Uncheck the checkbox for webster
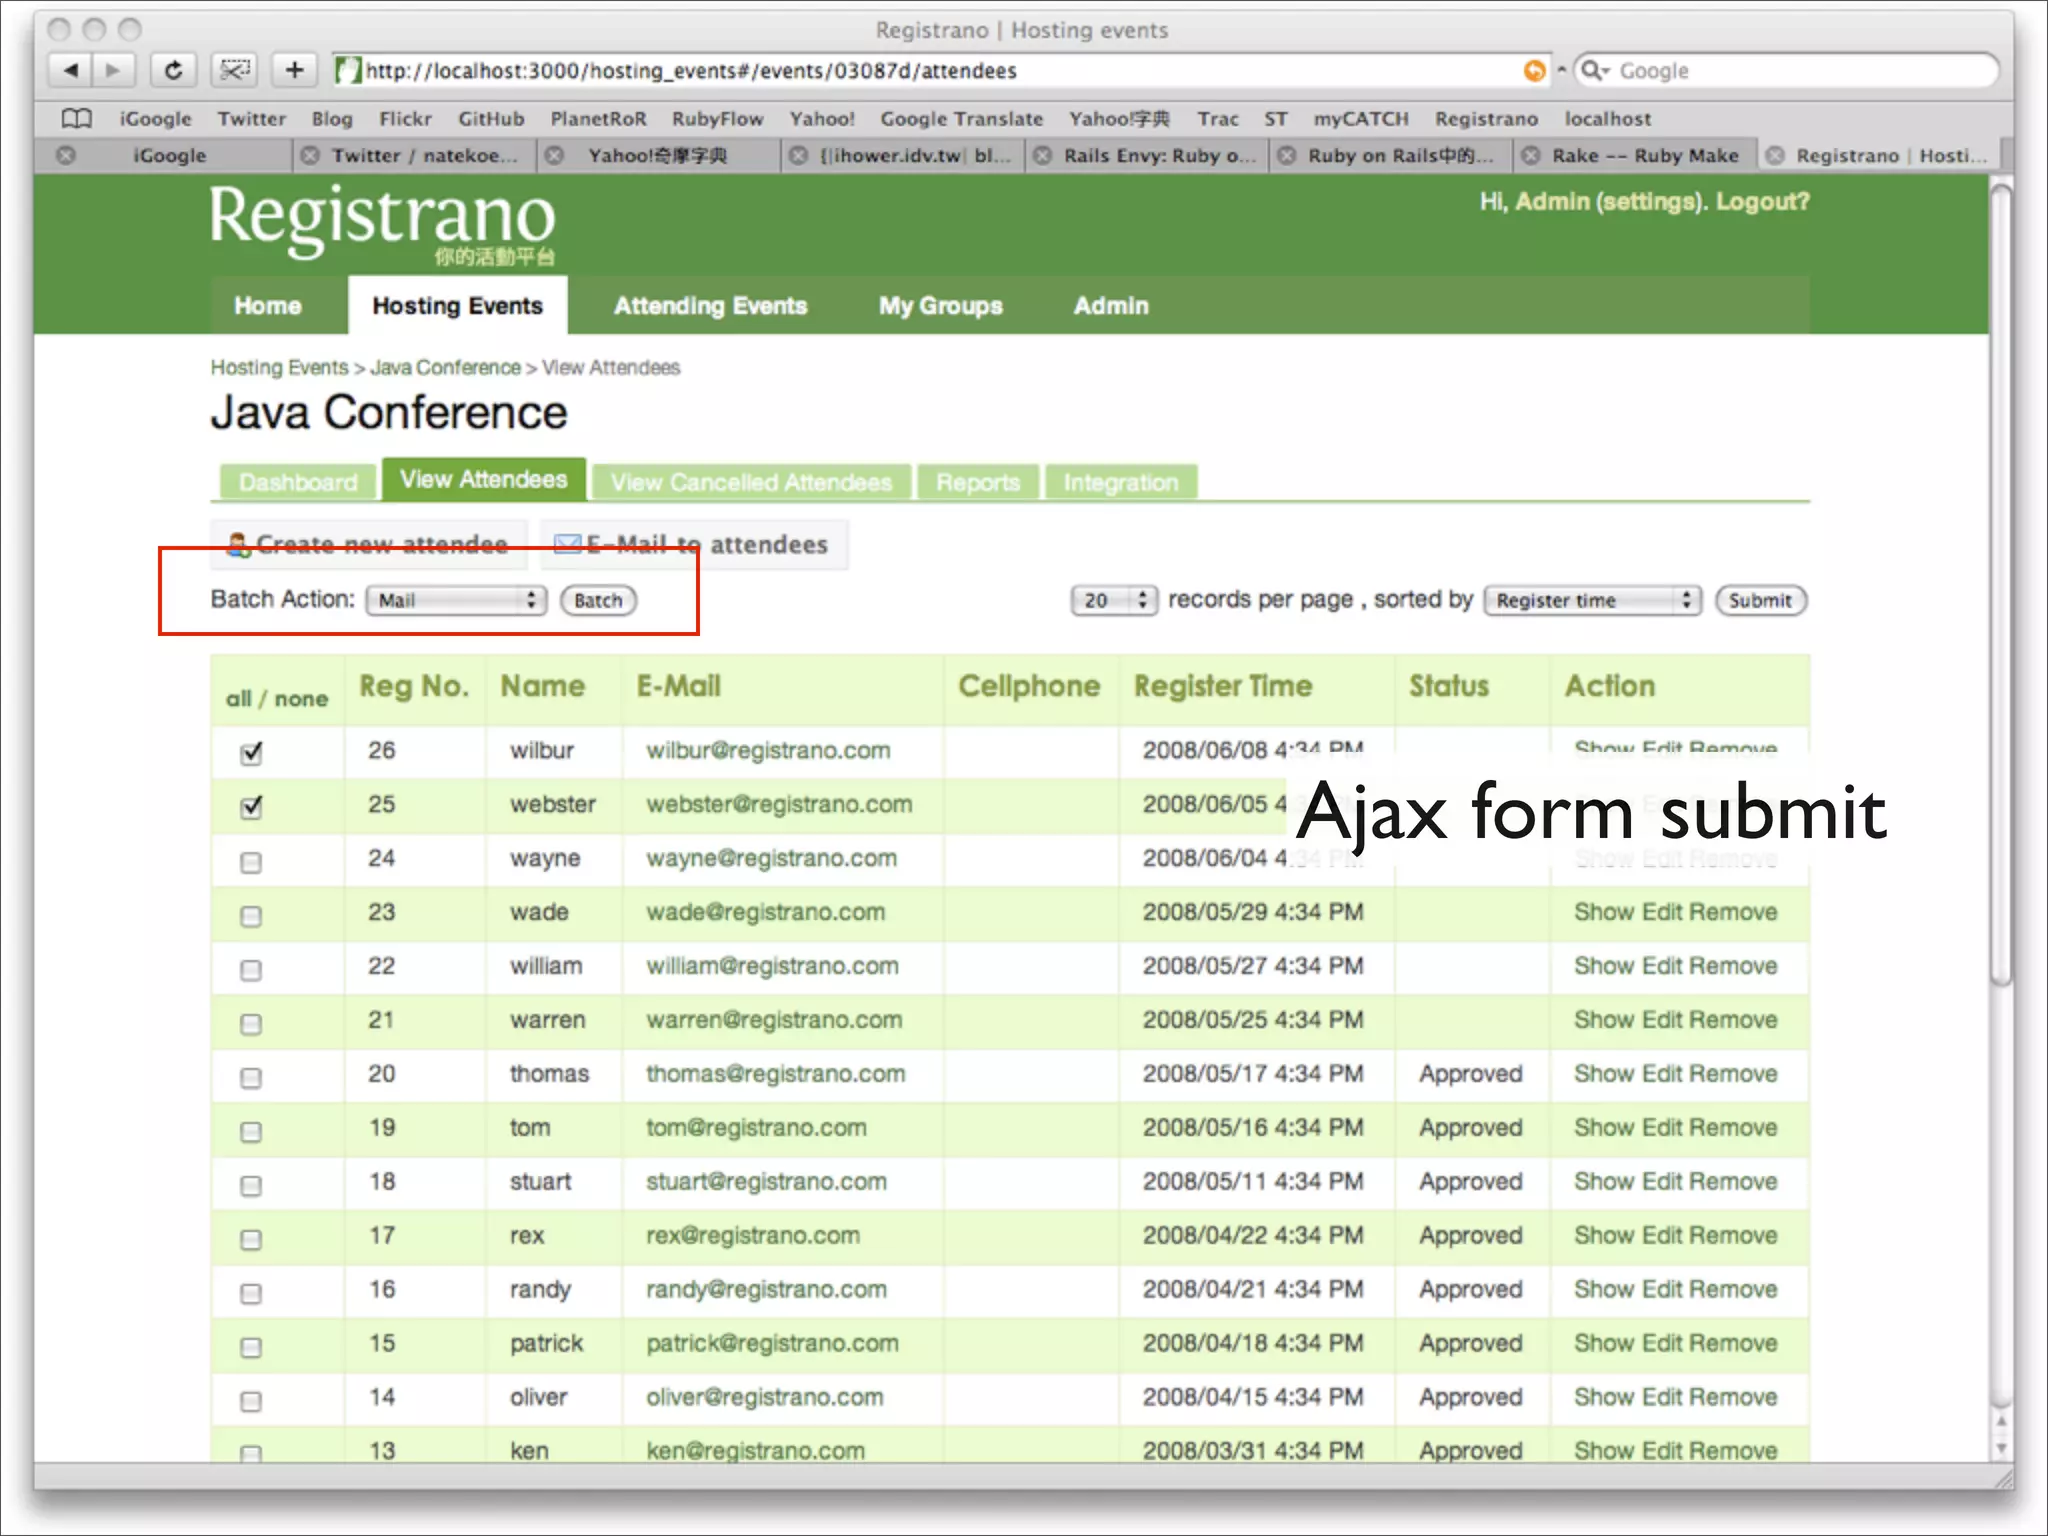 coord(252,807)
